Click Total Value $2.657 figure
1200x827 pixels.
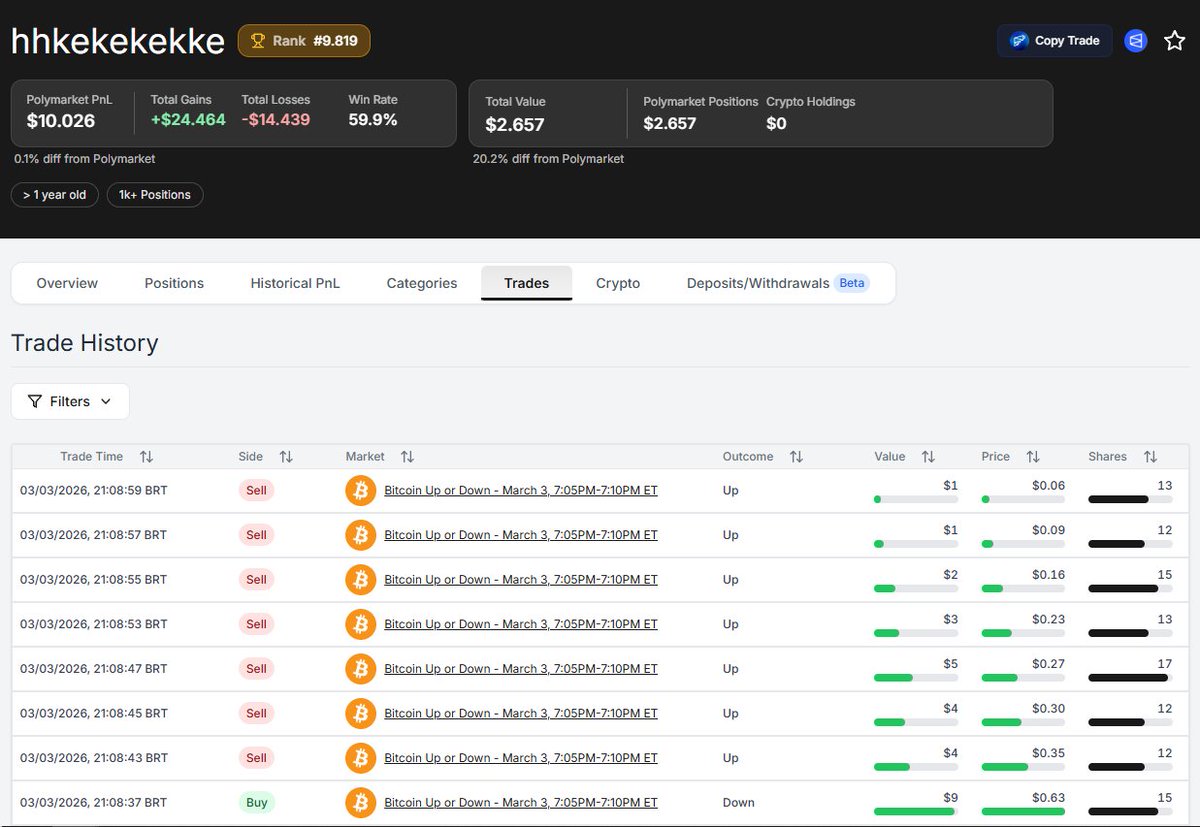pos(515,124)
